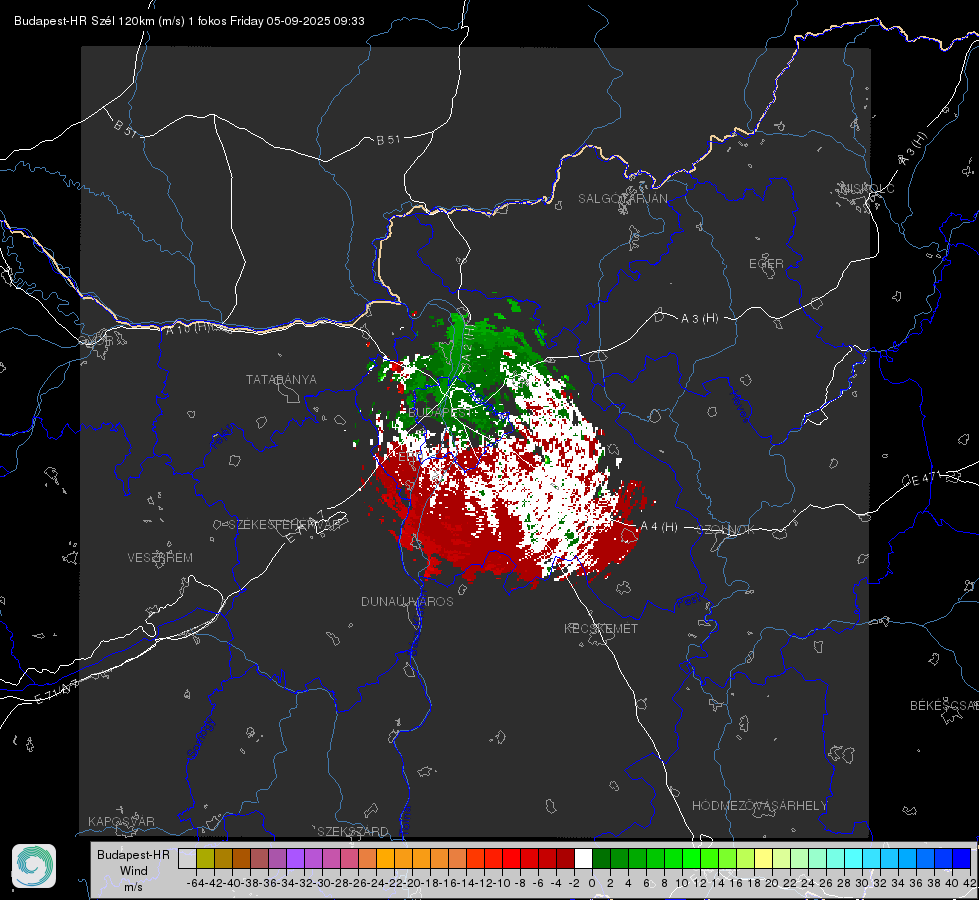Click the KECSKEMÉT city label
The height and width of the screenshot is (900, 979).
pos(601,628)
